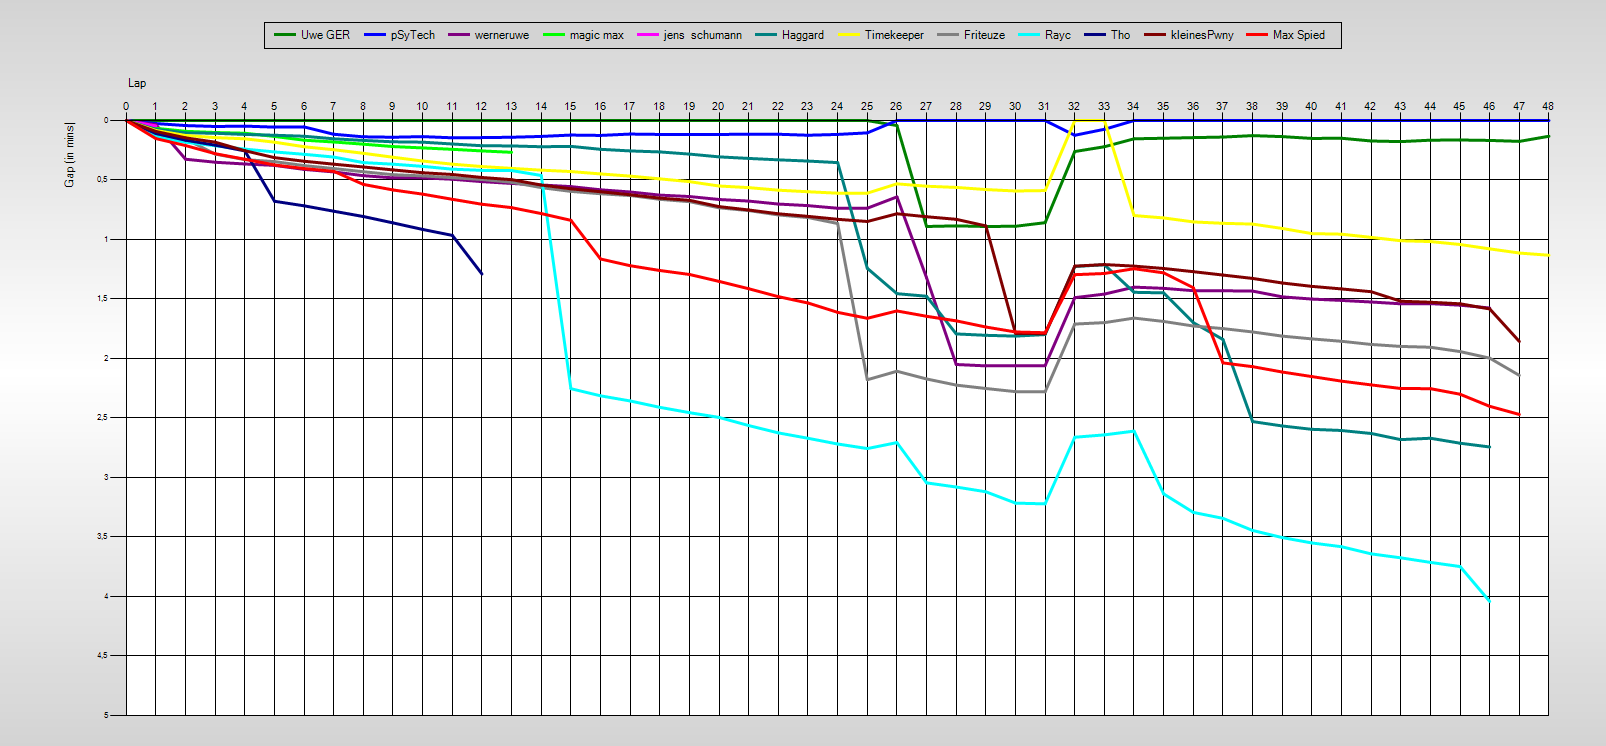Click lap number 34 label
The width and height of the screenshot is (1606, 746).
(1133, 106)
